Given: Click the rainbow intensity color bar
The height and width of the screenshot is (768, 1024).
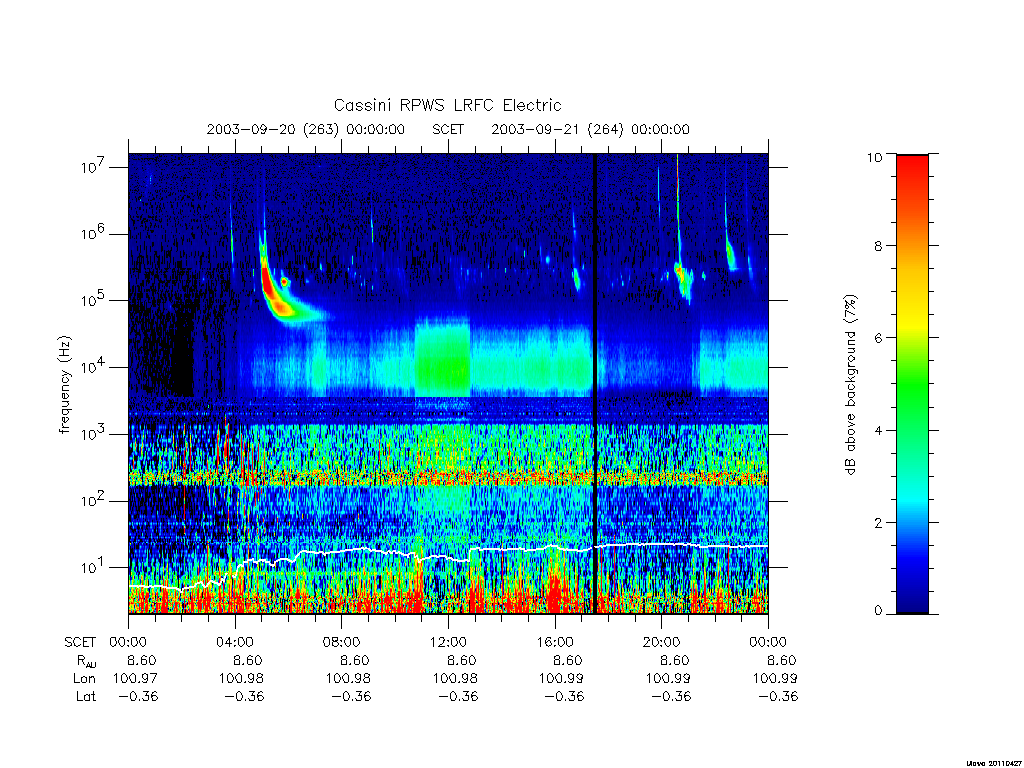Looking at the screenshot, I should (x=912, y=384).
